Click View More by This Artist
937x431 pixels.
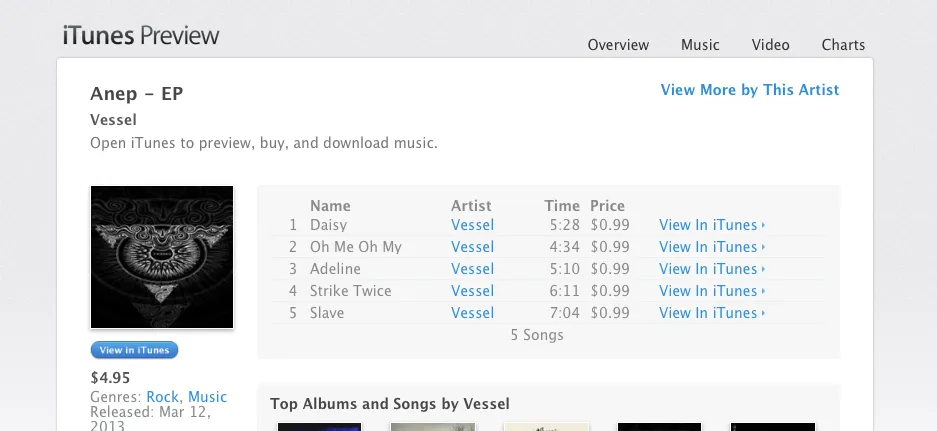(x=749, y=90)
